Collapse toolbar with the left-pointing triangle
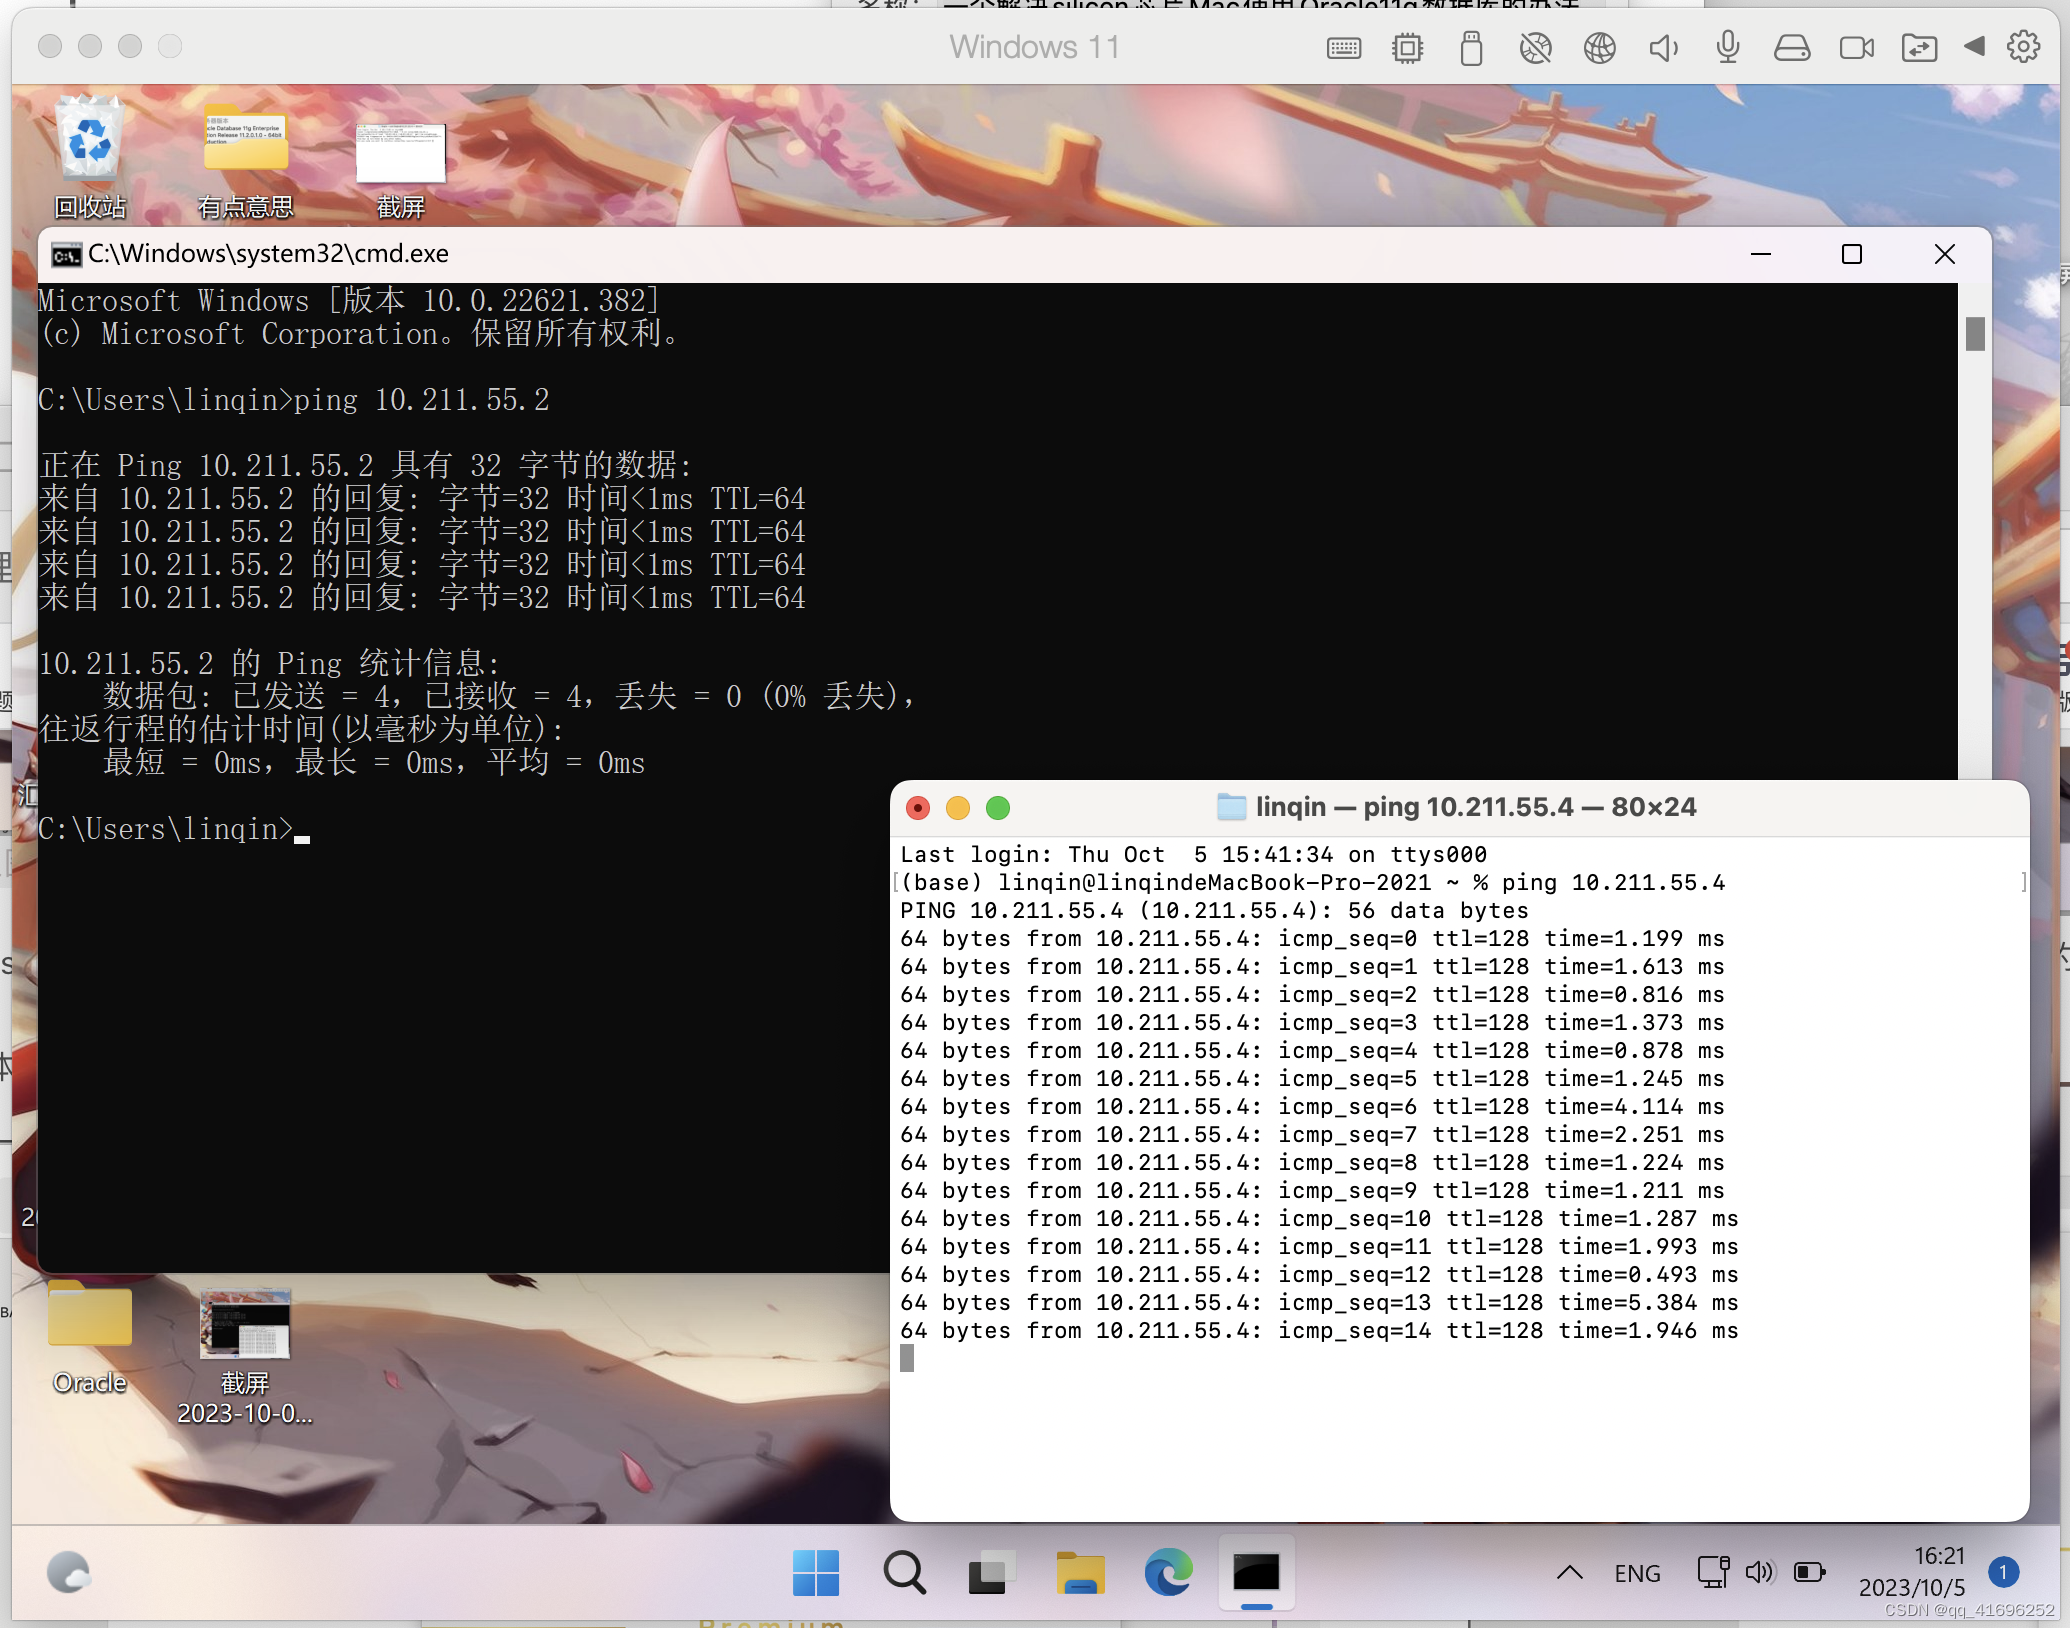Screen dimensions: 2070x1628 click(1974, 46)
